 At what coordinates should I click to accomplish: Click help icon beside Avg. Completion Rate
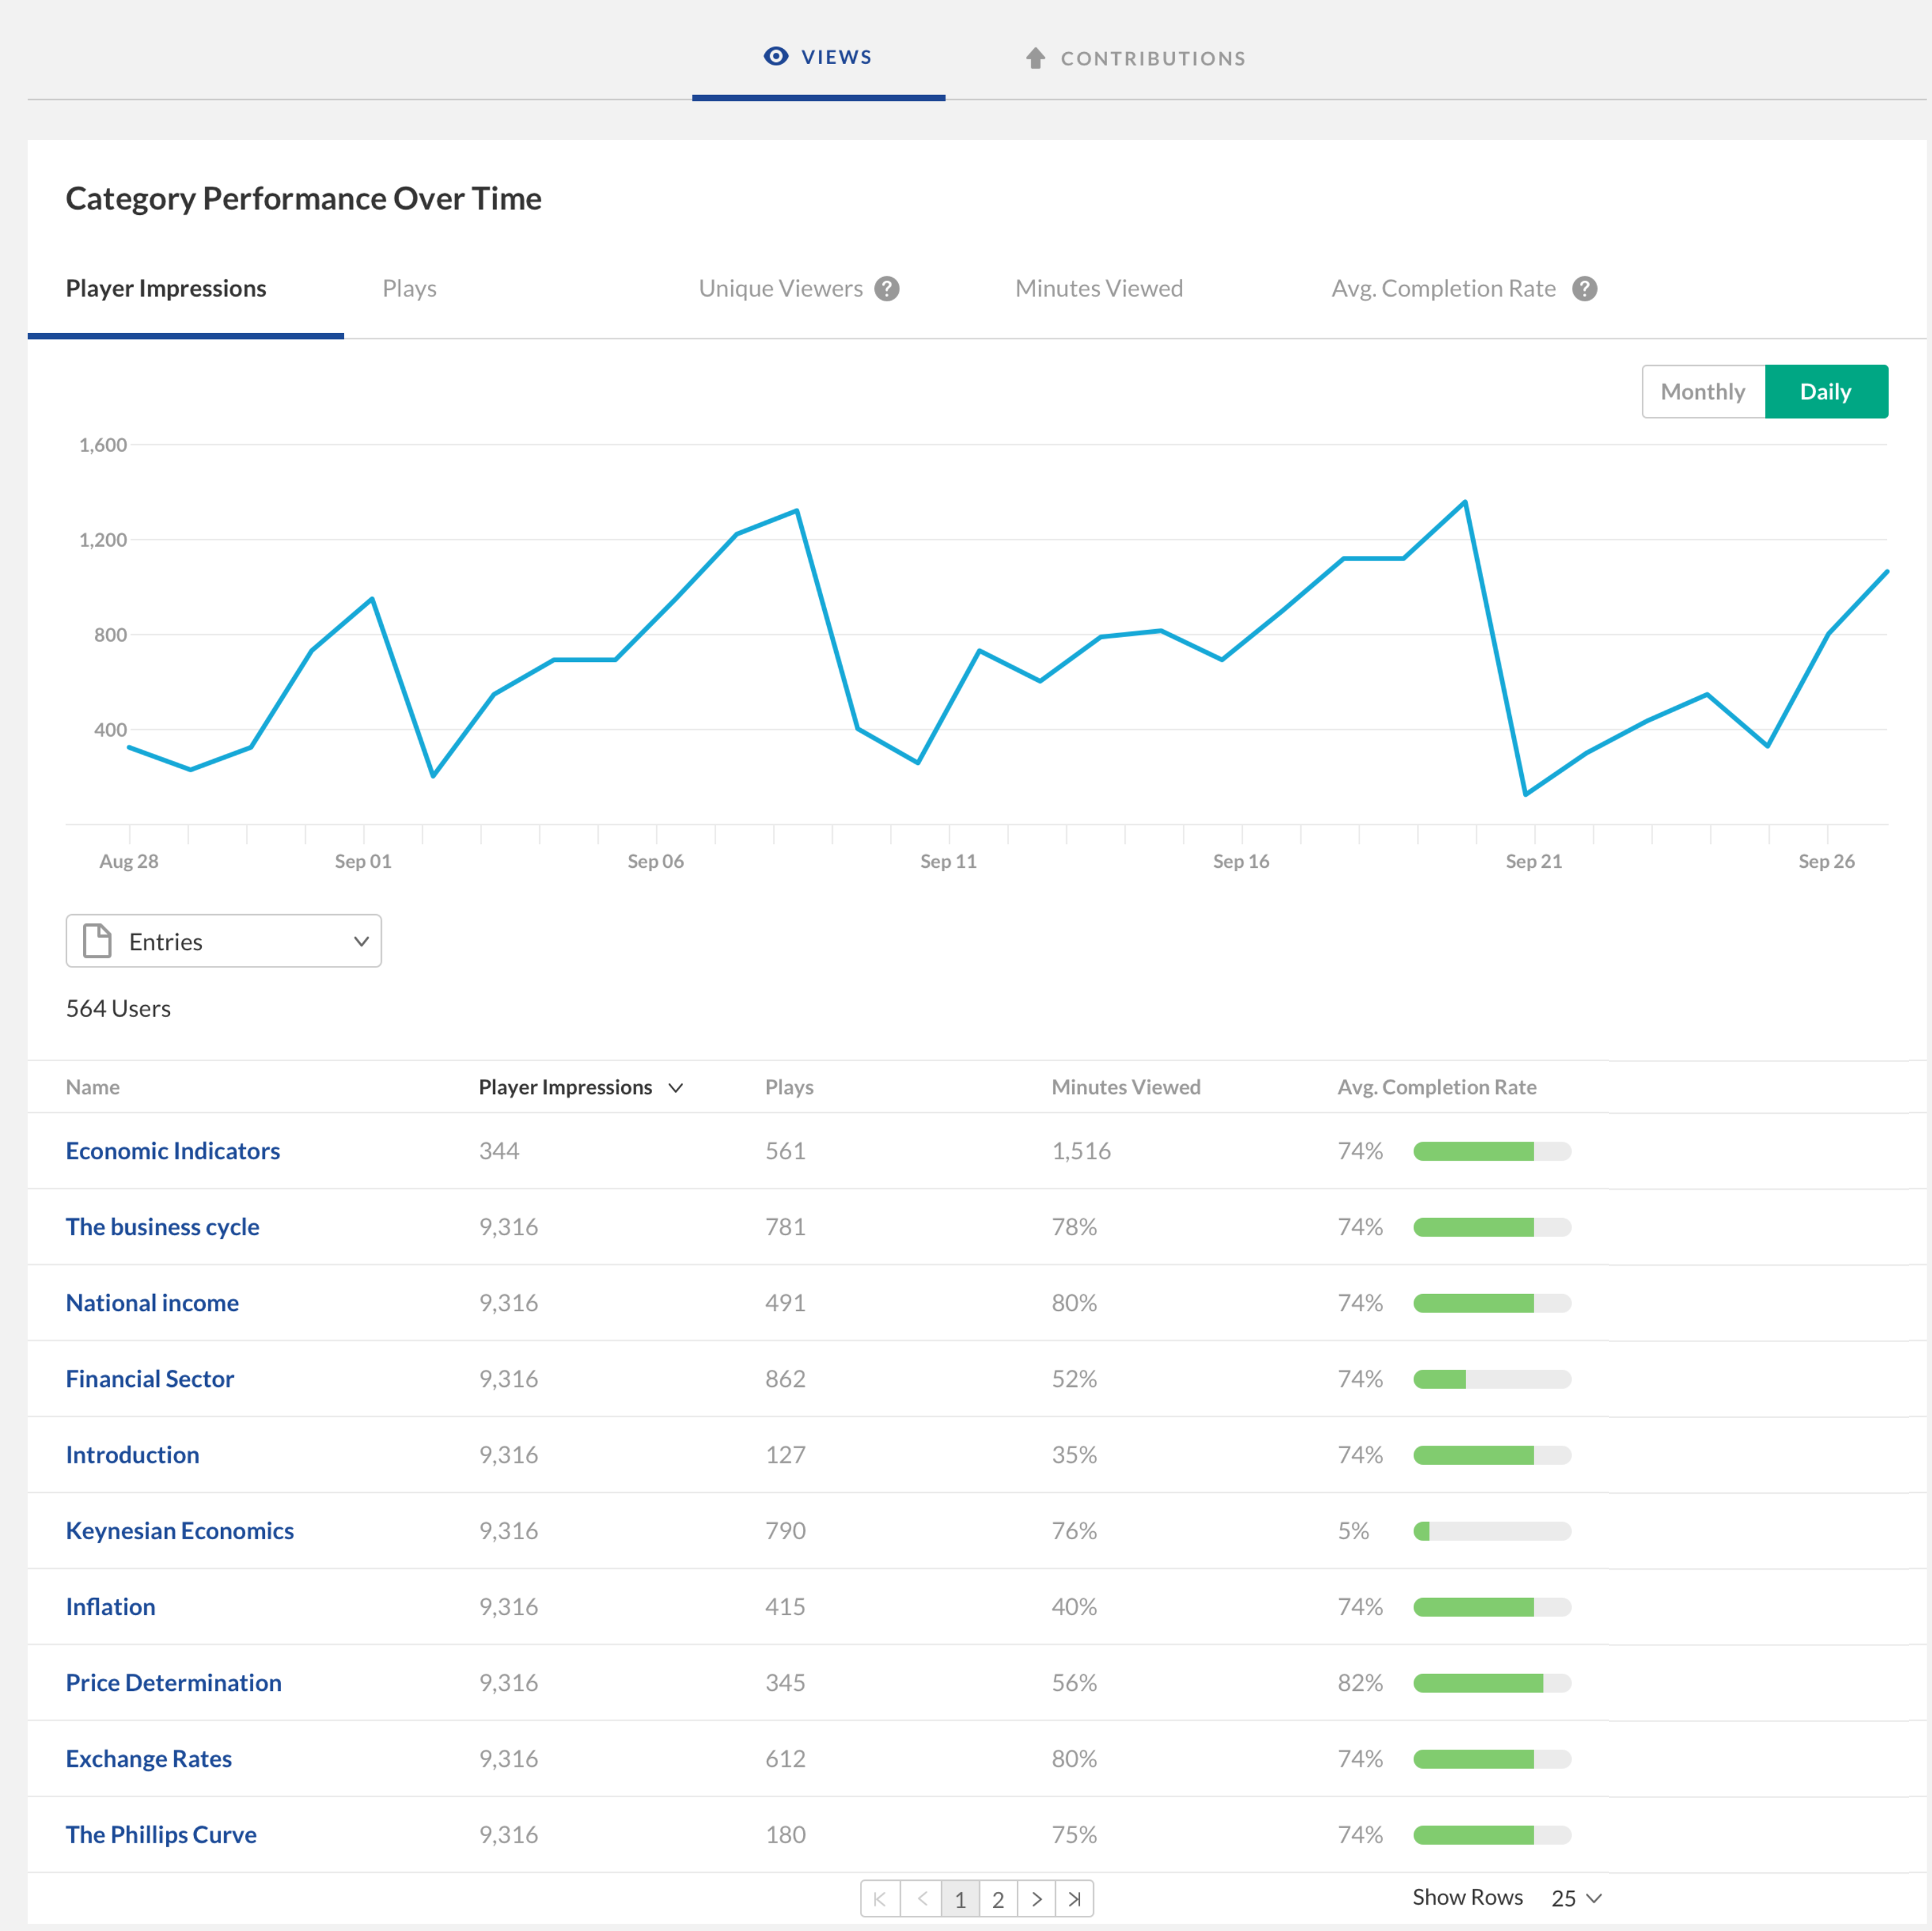tap(1584, 289)
